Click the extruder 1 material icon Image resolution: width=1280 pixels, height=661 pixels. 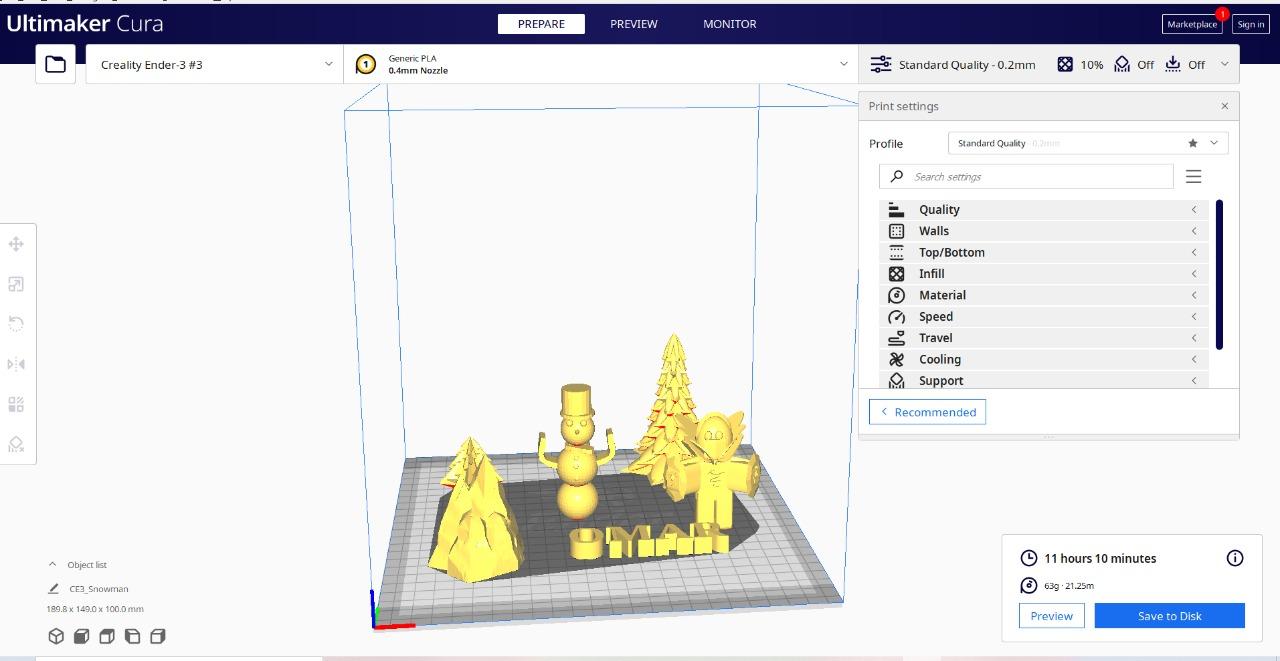pos(366,64)
